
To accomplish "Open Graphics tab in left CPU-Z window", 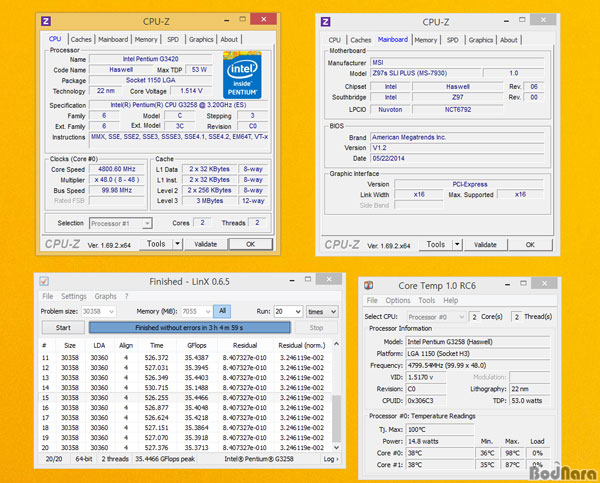I will click(x=201, y=39).
